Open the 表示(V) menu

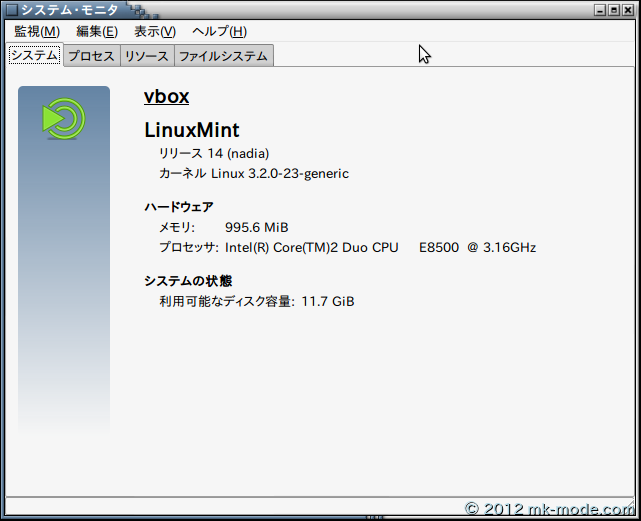[154, 32]
